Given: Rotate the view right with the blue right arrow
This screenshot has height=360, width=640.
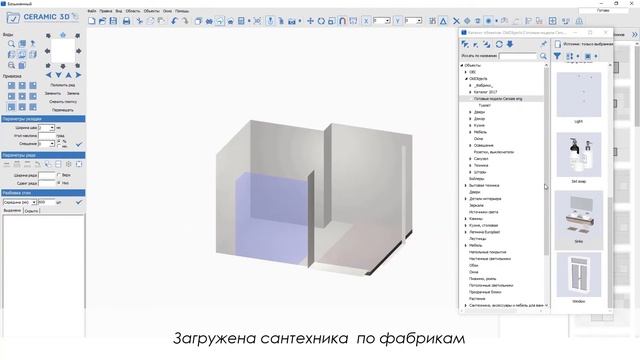Looking at the screenshot, I should click(x=78, y=75).
